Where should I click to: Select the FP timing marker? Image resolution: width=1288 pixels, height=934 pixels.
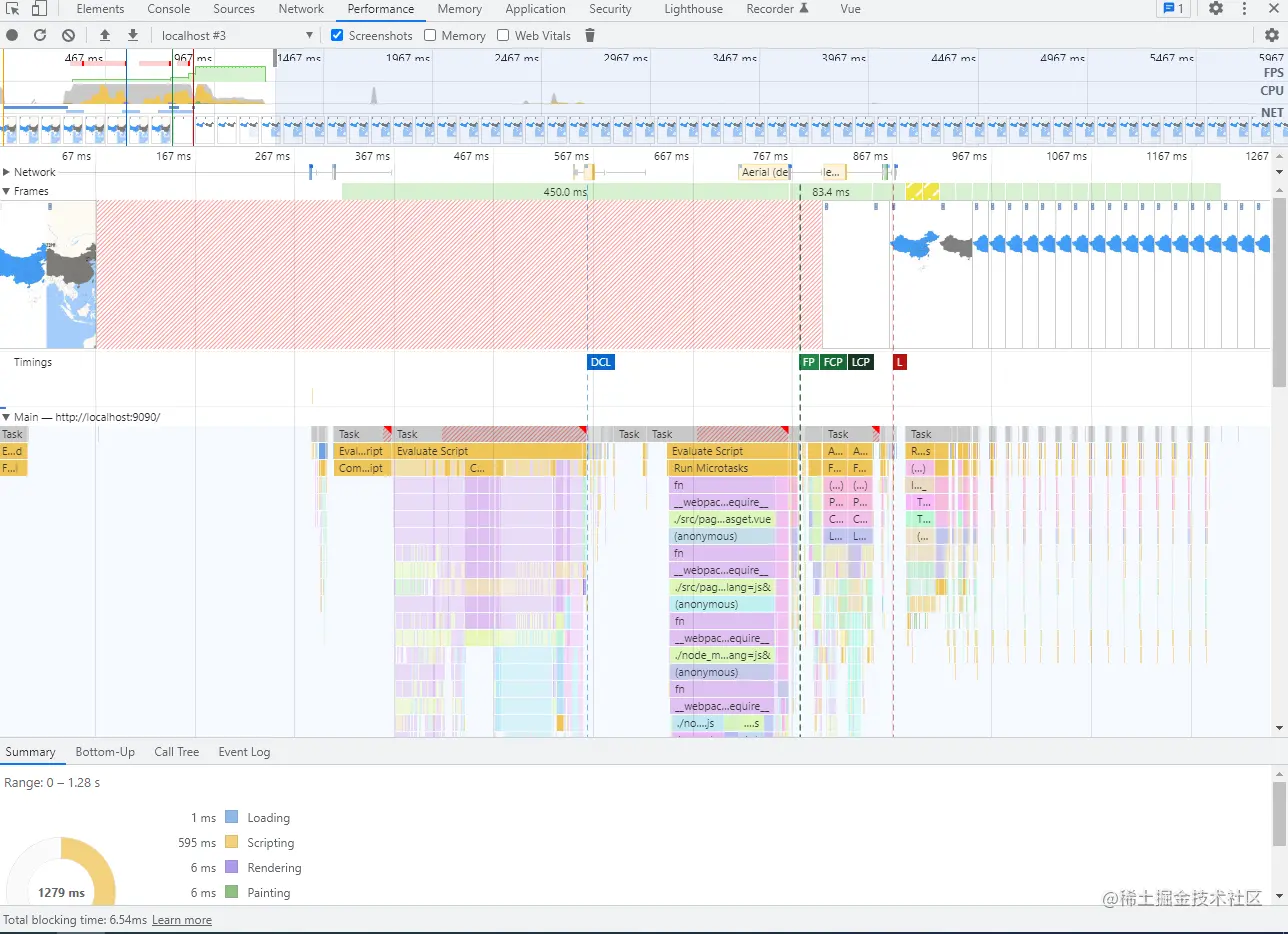[808, 362]
